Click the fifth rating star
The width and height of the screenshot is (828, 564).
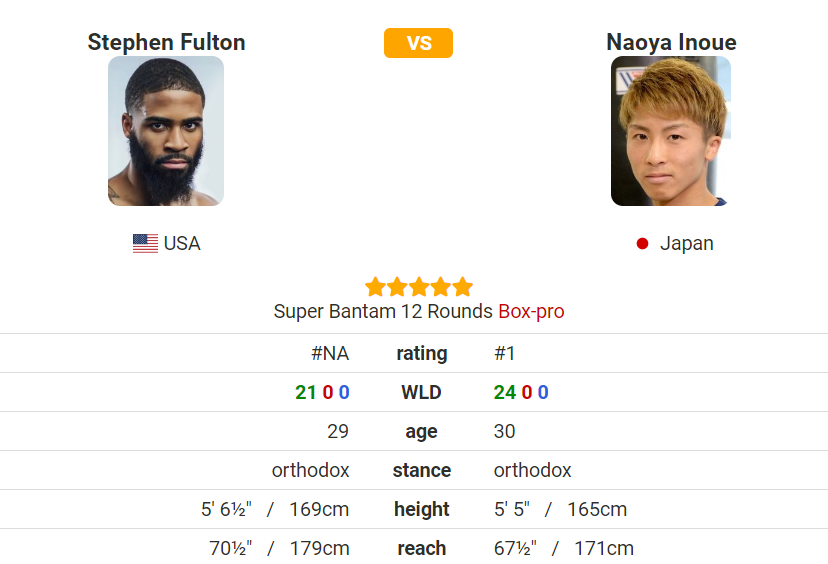[x=462, y=287]
